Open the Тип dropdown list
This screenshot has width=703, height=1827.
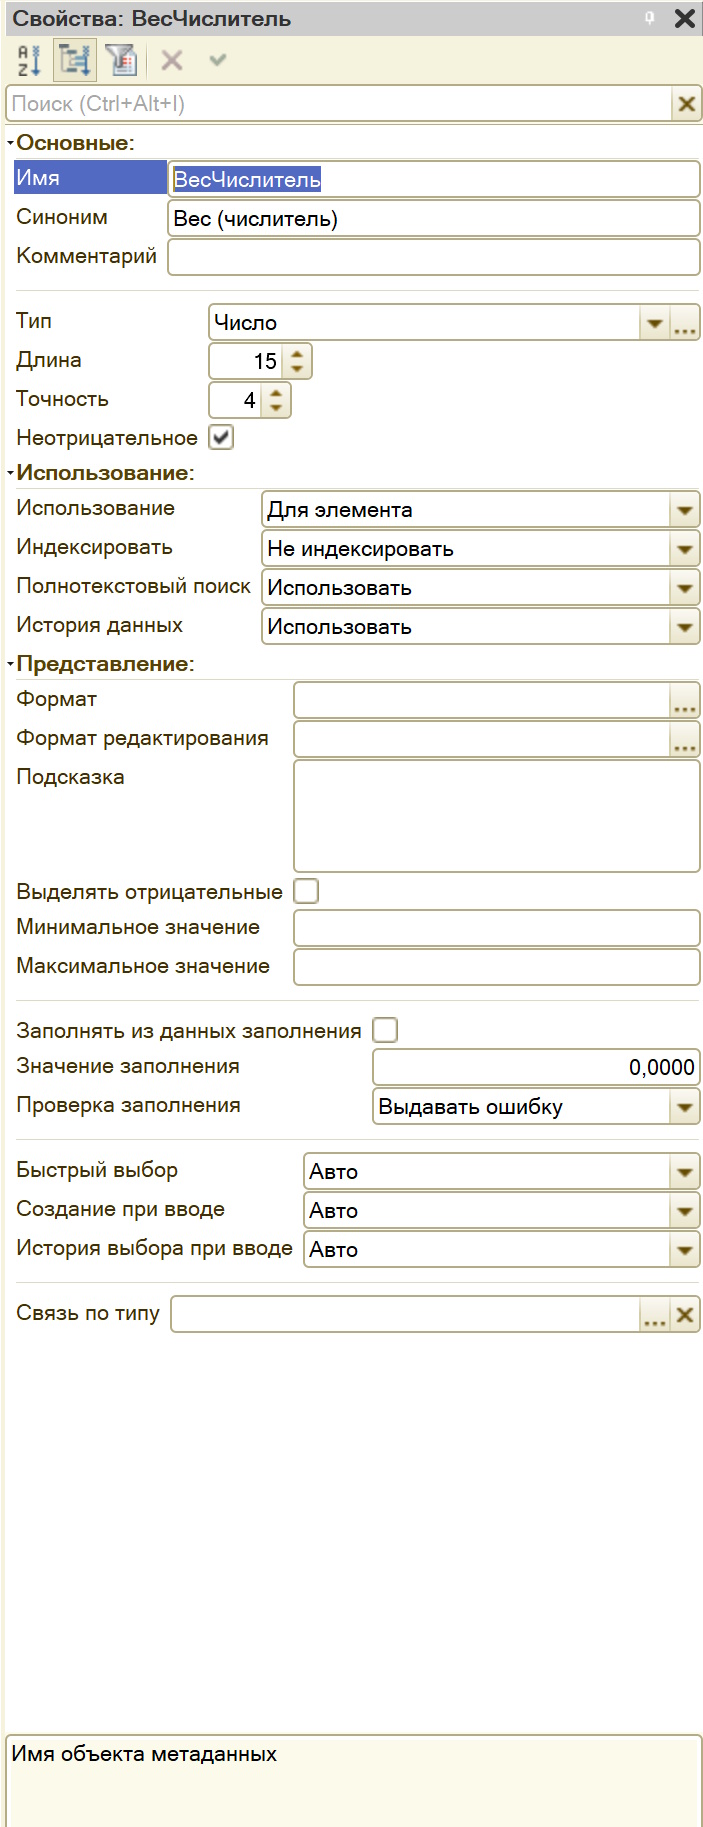[x=654, y=323]
